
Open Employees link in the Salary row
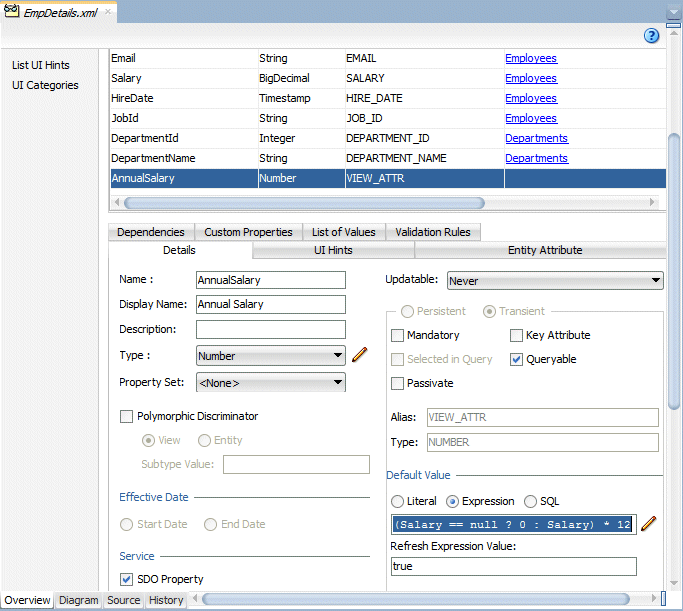(531, 78)
